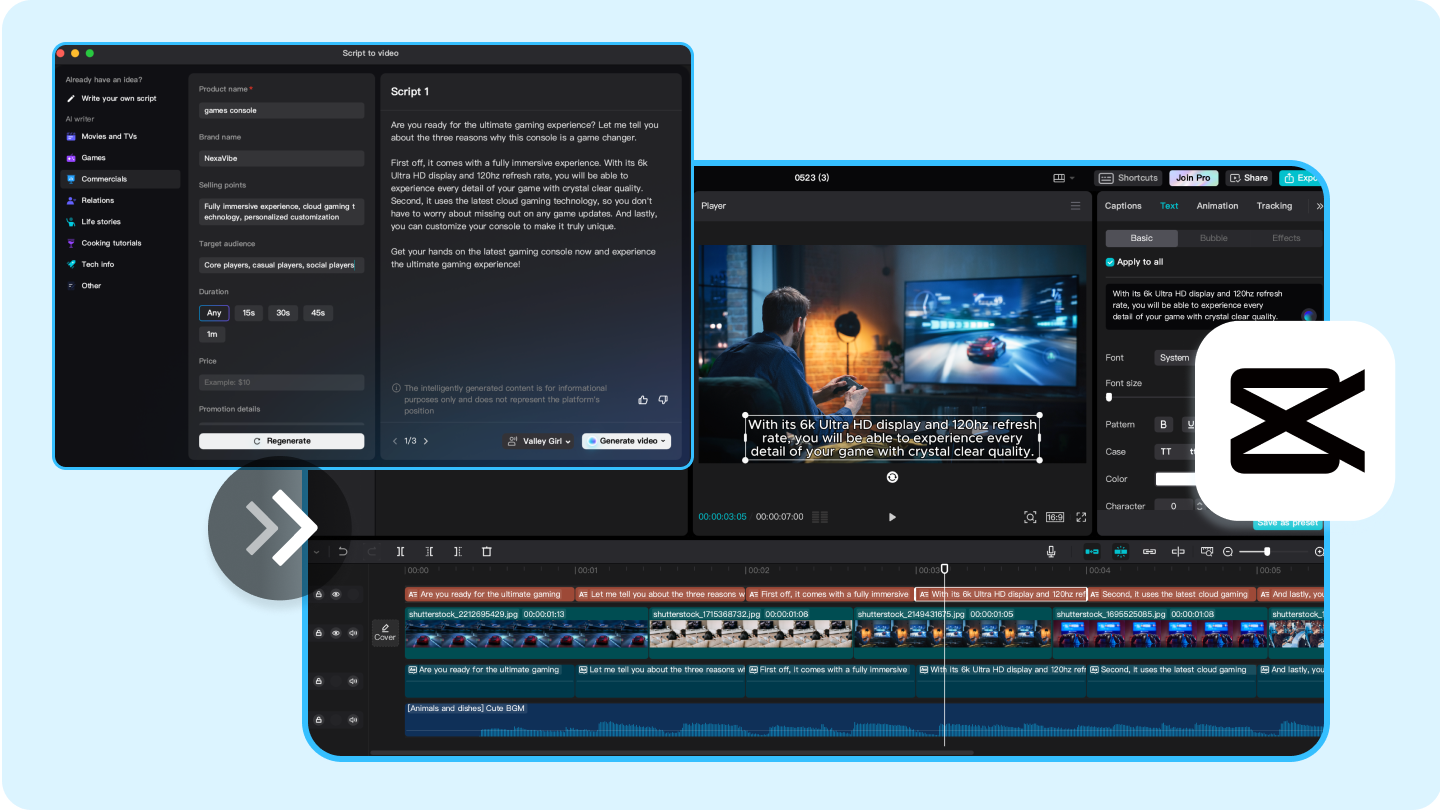The width and height of the screenshot is (1440, 810).
Task: Expand more tabs with the double chevron
Action: click(x=1319, y=206)
